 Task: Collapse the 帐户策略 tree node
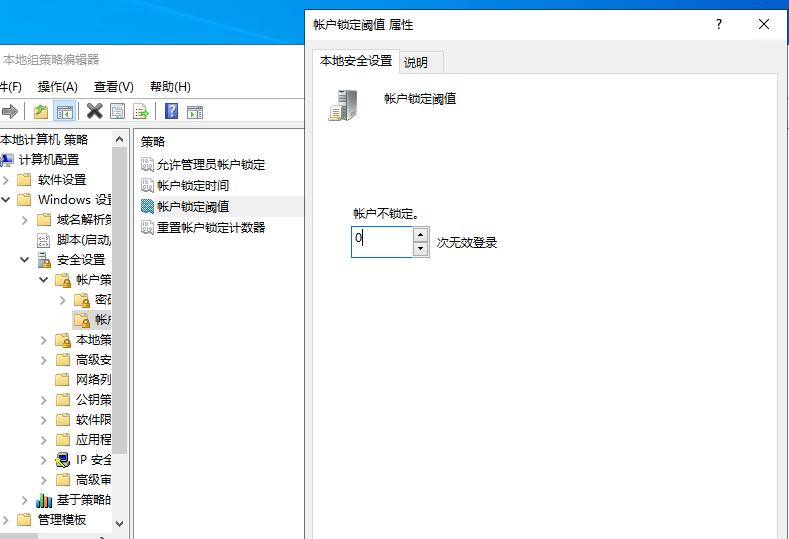coord(44,280)
